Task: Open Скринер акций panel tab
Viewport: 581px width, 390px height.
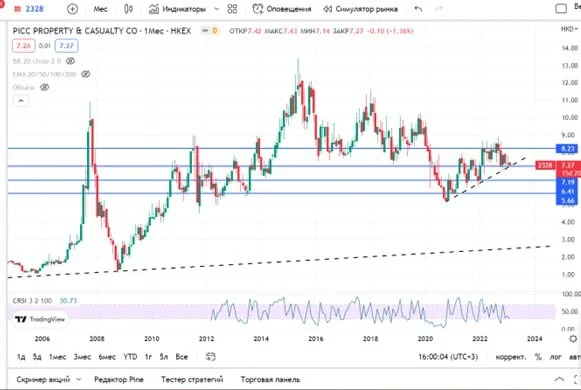Action: point(43,380)
